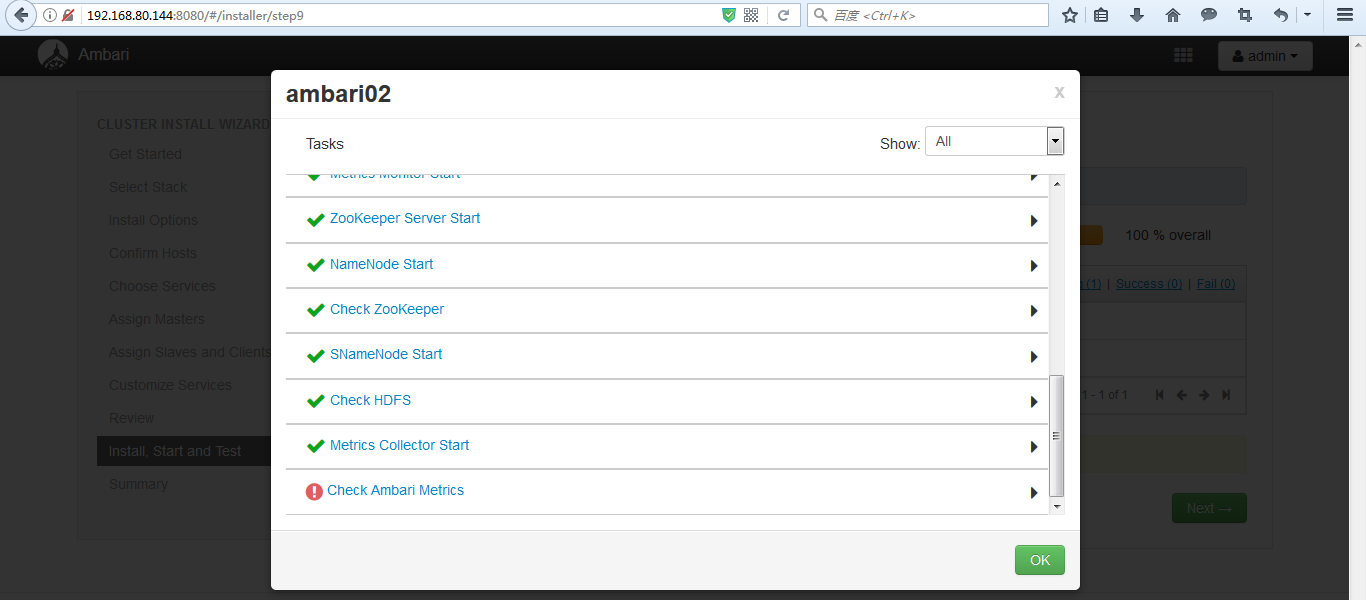
Task: Open the dropdown arrow next to undo icon
Action: (x=1307, y=15)
